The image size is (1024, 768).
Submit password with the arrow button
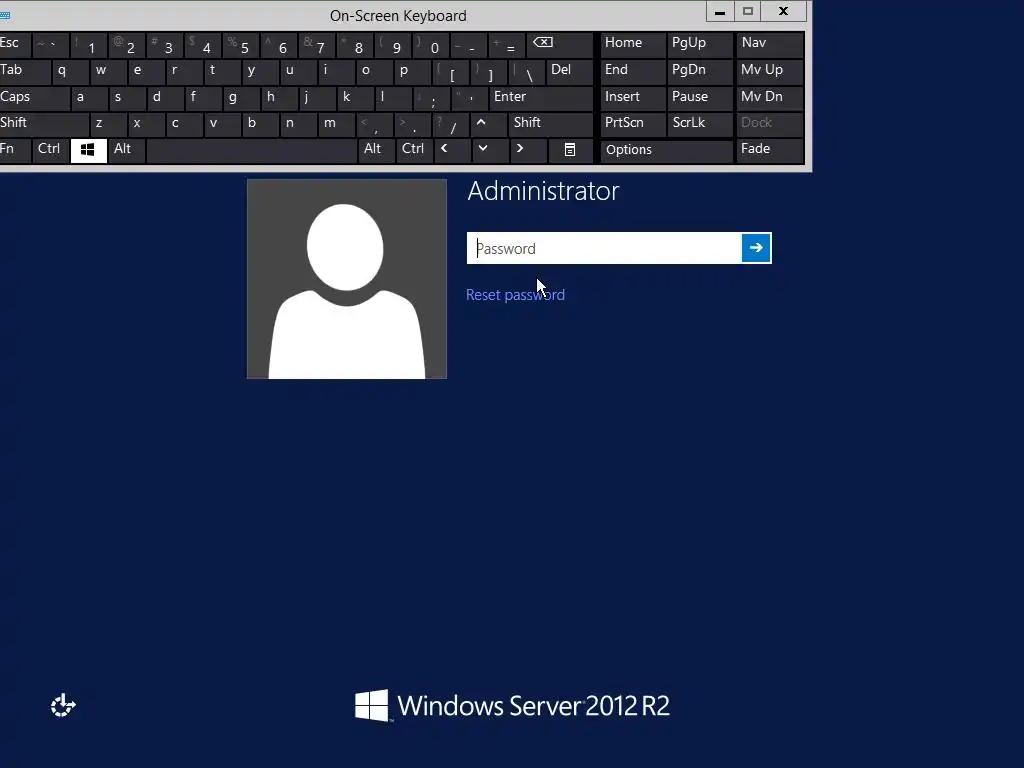[756, 248]
